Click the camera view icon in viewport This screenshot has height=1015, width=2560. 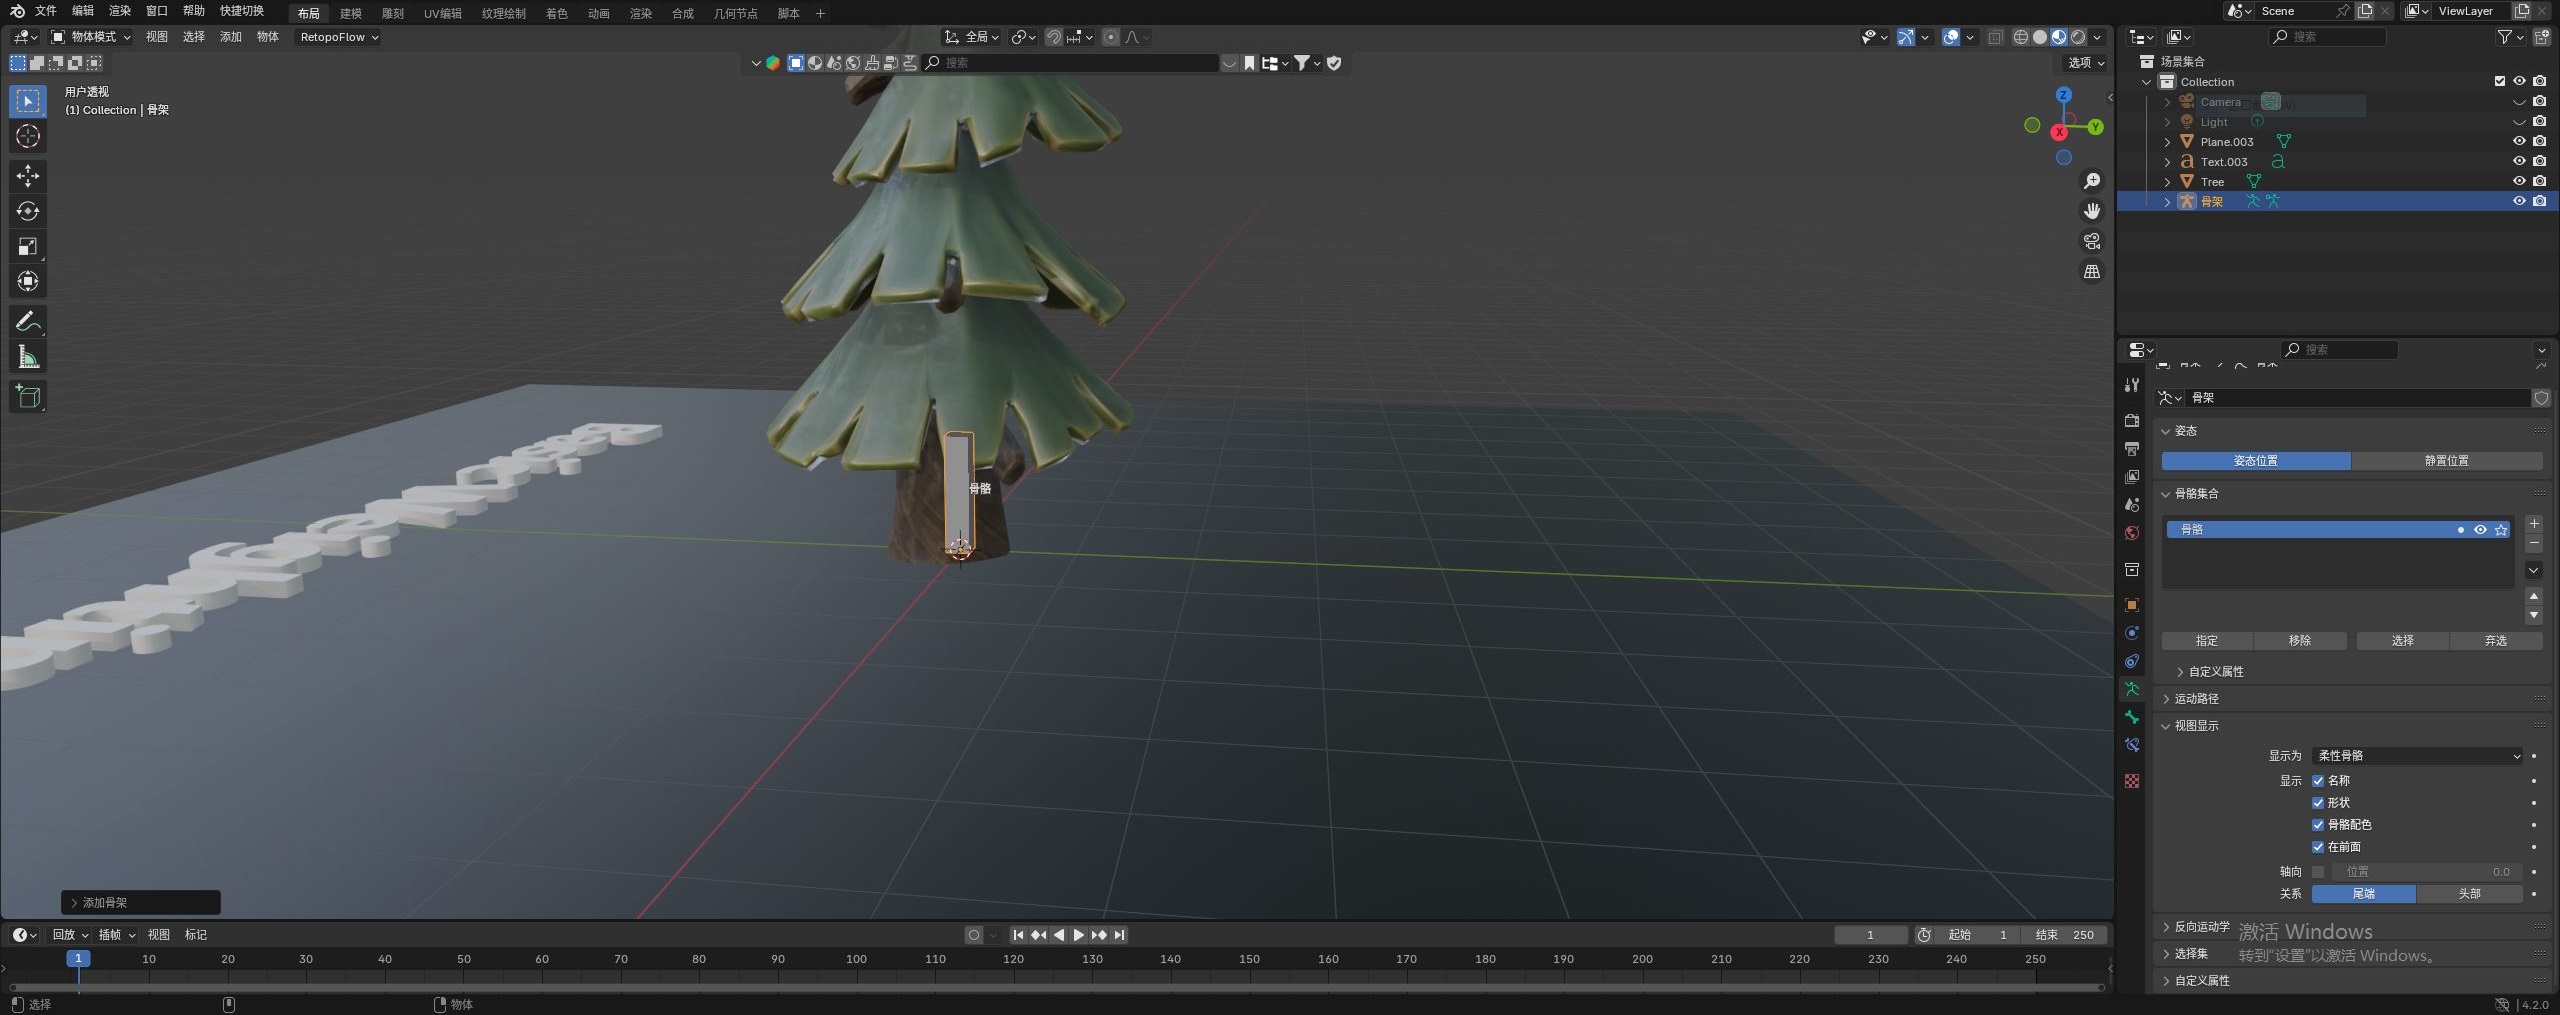[2091, 241]
